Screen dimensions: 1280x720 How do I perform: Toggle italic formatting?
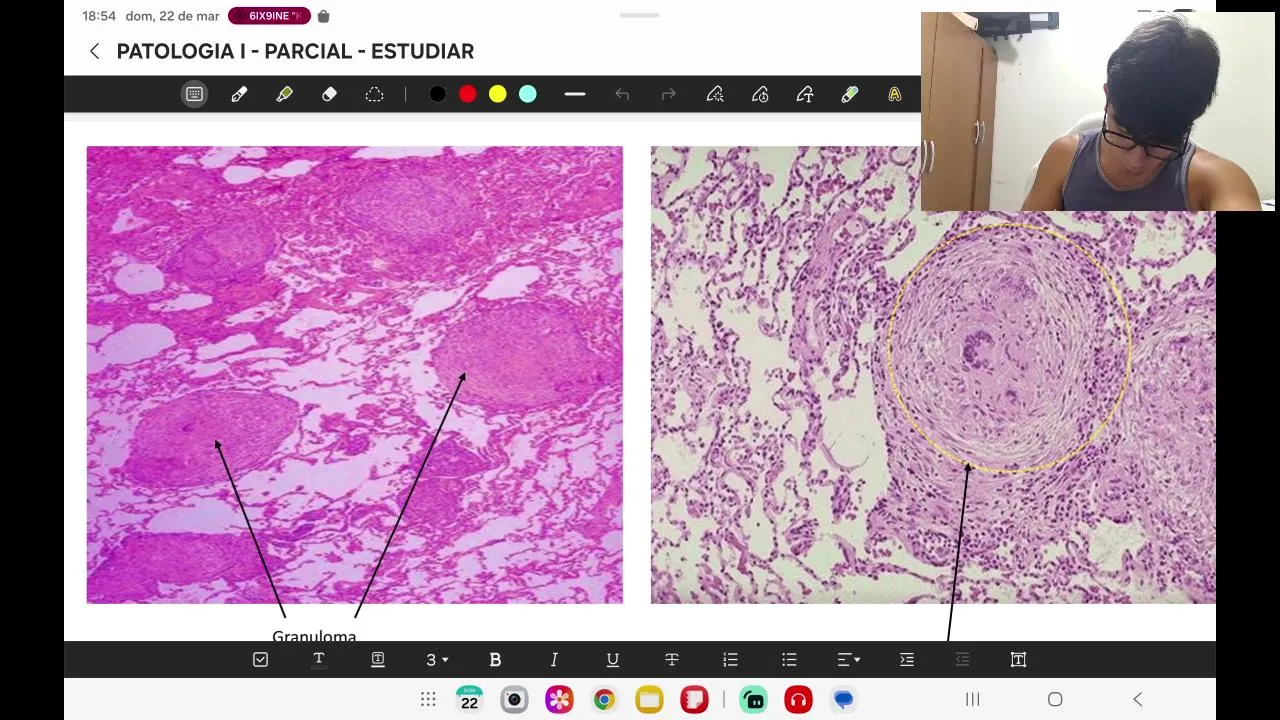tap(554, 659)
